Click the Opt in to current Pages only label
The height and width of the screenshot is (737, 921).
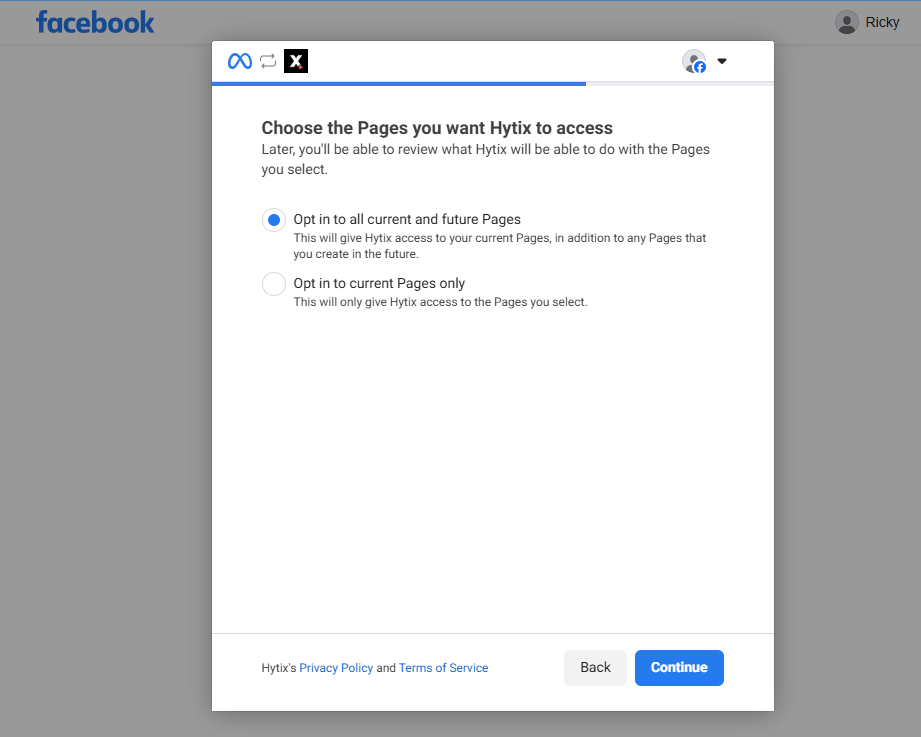379,283
